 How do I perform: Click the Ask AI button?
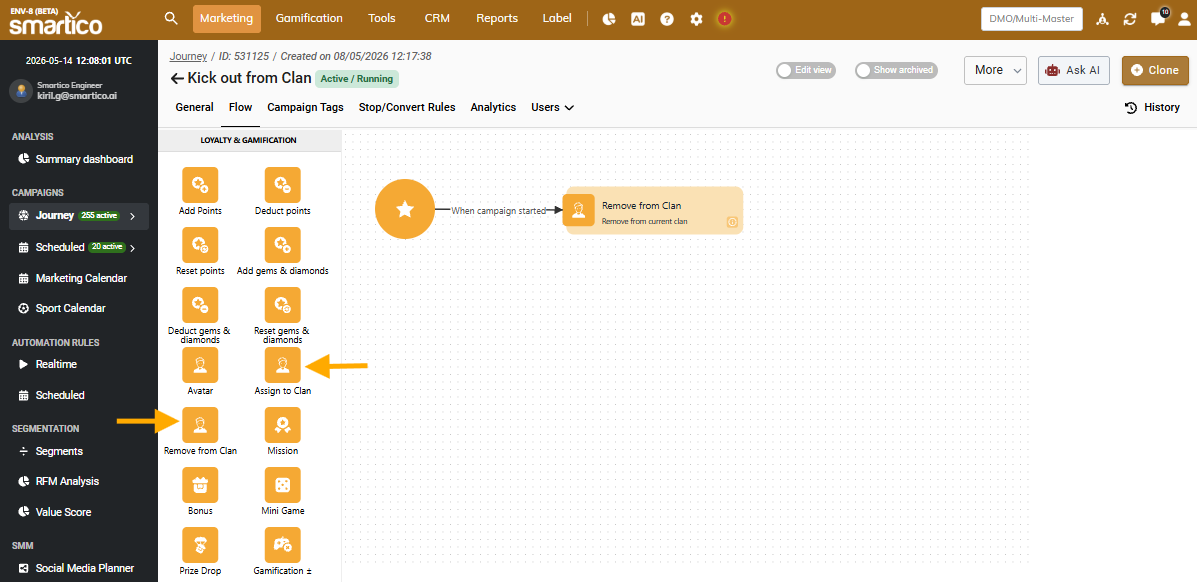coord(1073,70)
